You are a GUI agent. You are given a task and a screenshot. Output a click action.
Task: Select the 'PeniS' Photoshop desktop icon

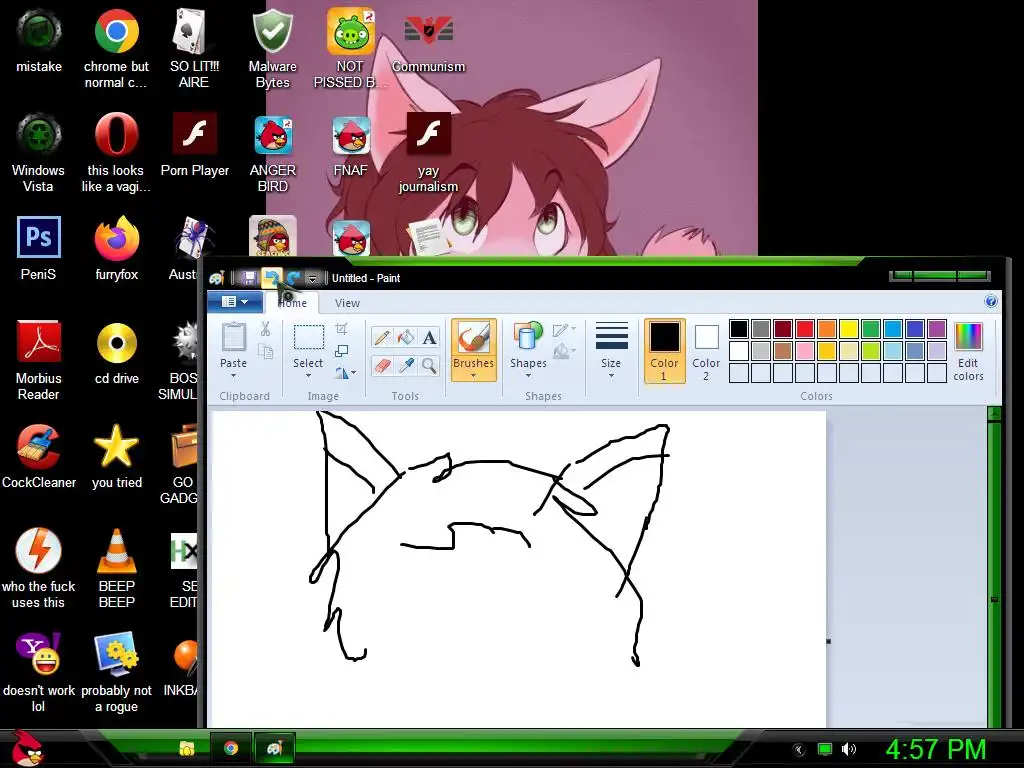coord(39,248)
